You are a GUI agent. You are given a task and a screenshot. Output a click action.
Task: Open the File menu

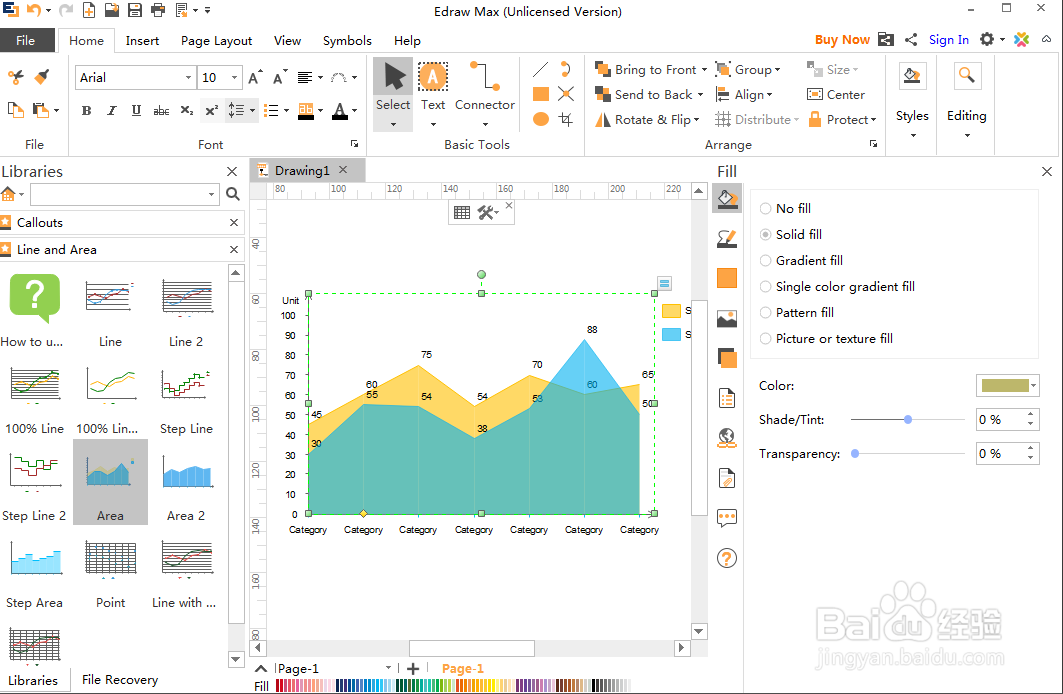pyautogui.click(x=26, y=41)
